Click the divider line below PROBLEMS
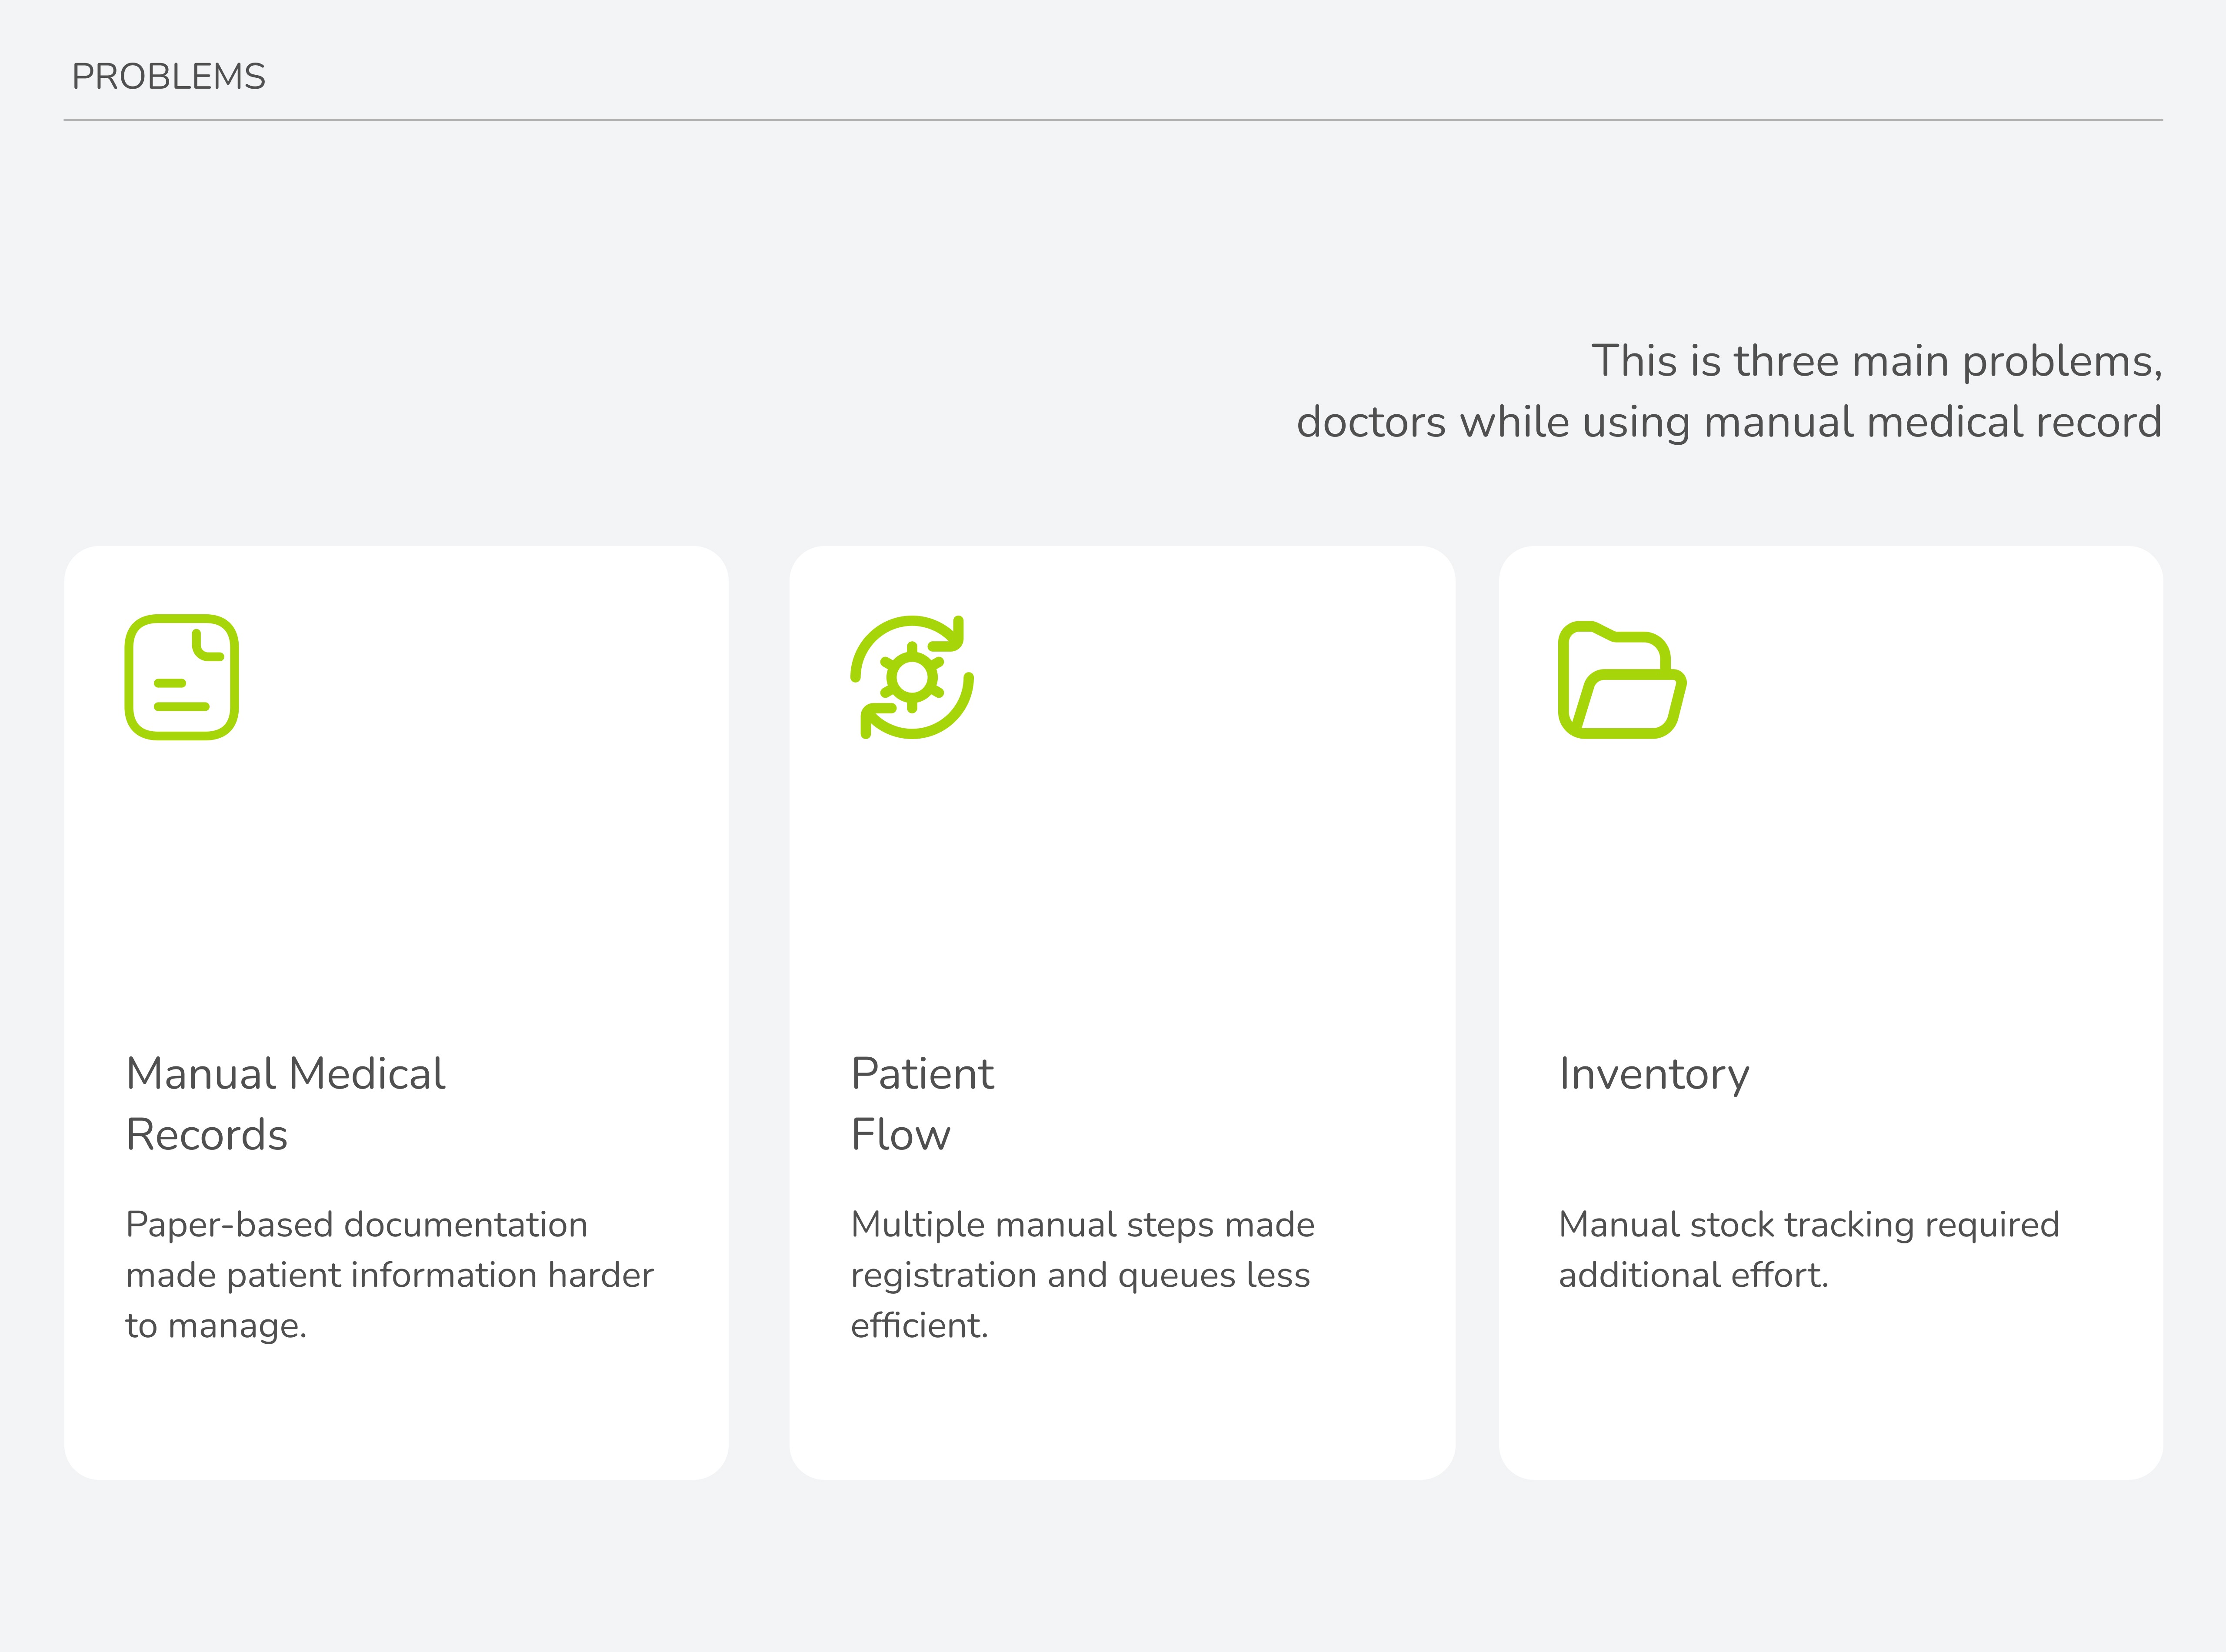2226x1652 pixels. coord(1113,120)
